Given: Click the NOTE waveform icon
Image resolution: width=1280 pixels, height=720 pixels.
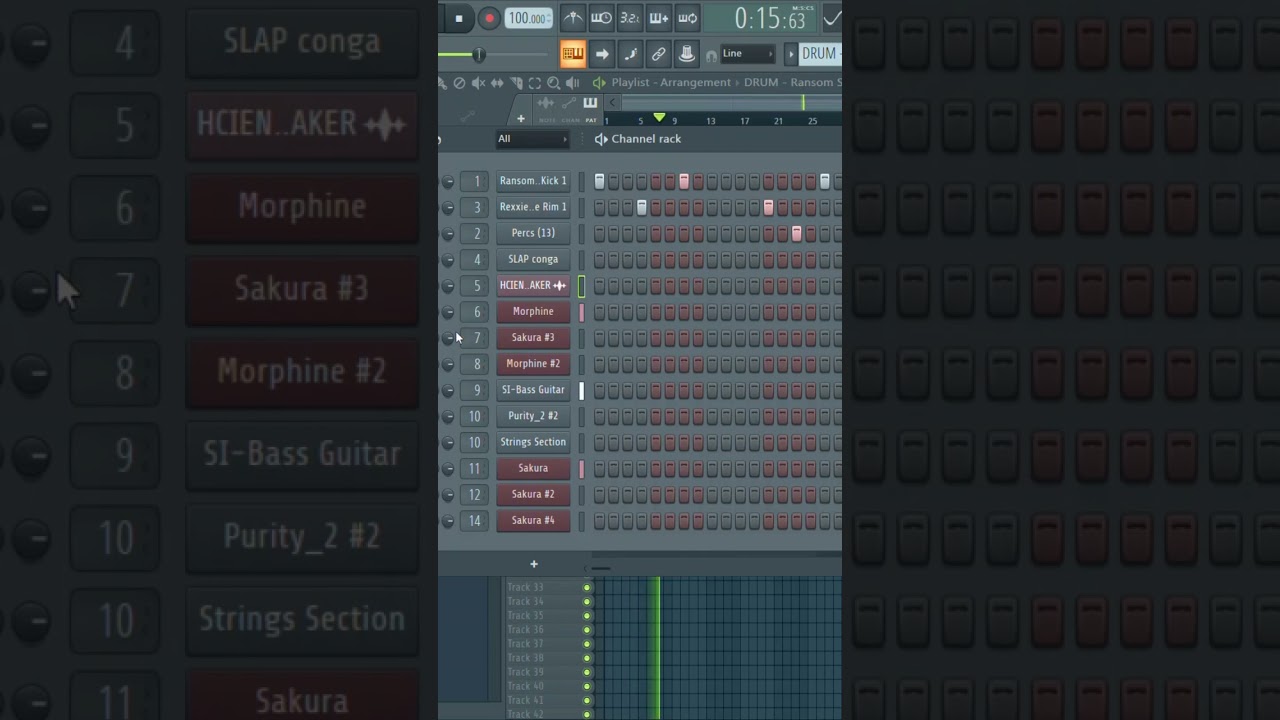Looking at the screenshot, I should (547, 104).
